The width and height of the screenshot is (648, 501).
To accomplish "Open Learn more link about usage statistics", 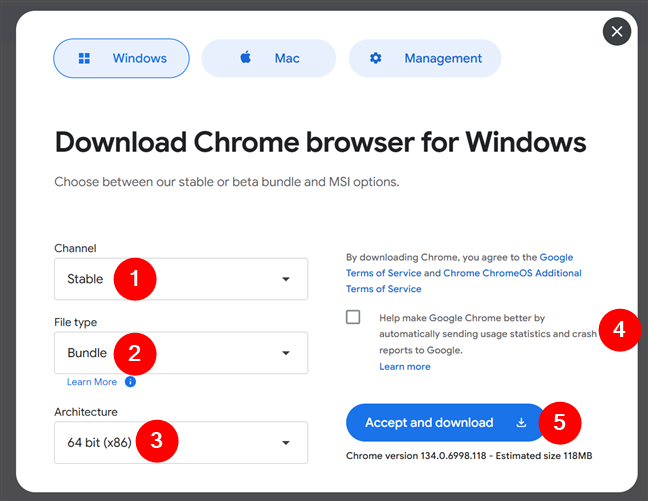I will tap(405, 367).
